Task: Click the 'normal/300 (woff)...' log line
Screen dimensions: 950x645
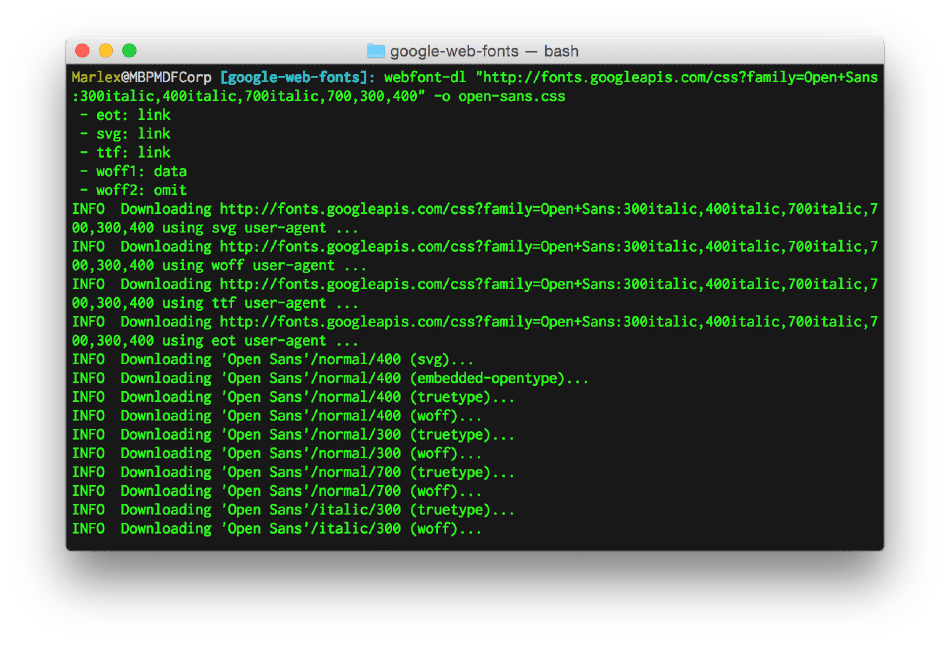Action: (277, 454)
